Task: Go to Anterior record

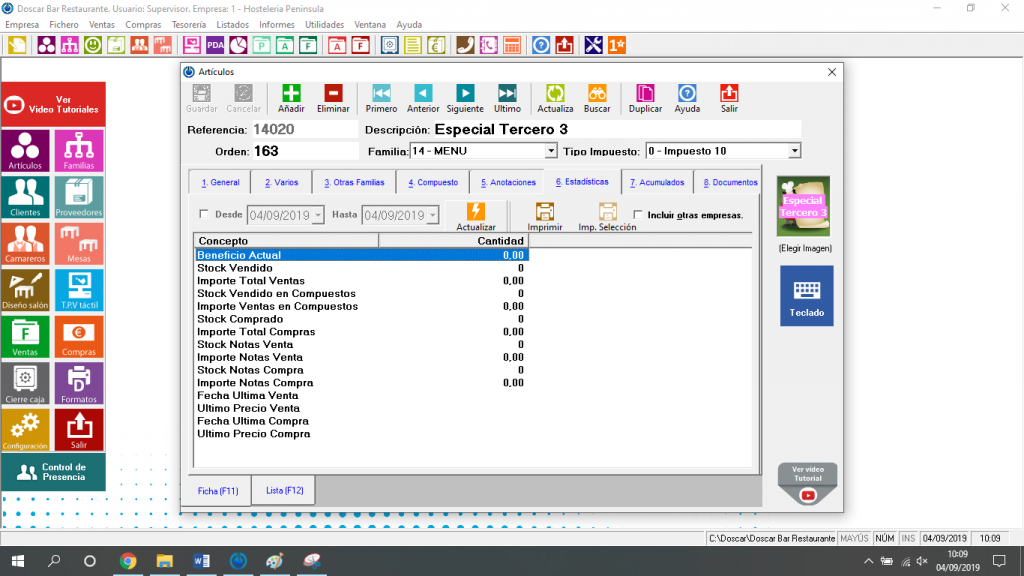Action: (x=423, y=99)
